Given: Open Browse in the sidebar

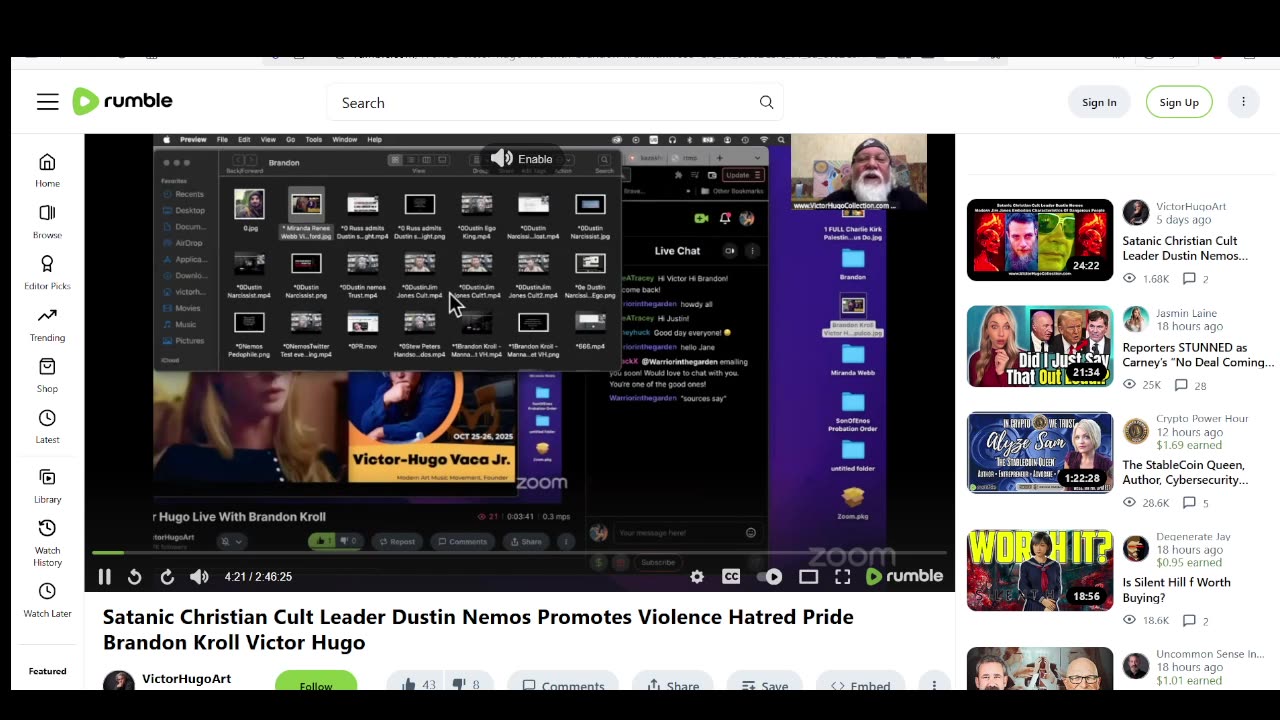Looking at the screenshot, I should (47, 221).
